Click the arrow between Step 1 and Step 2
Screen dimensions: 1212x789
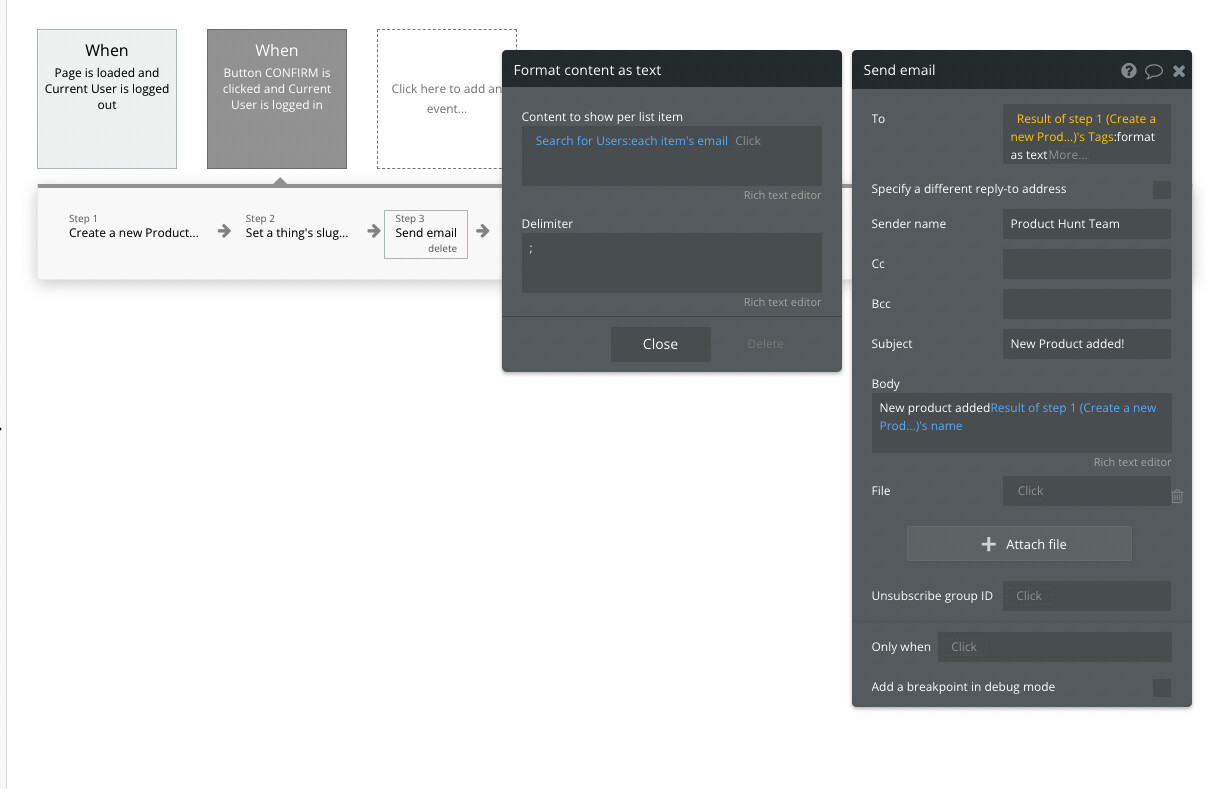click(222, 229)
